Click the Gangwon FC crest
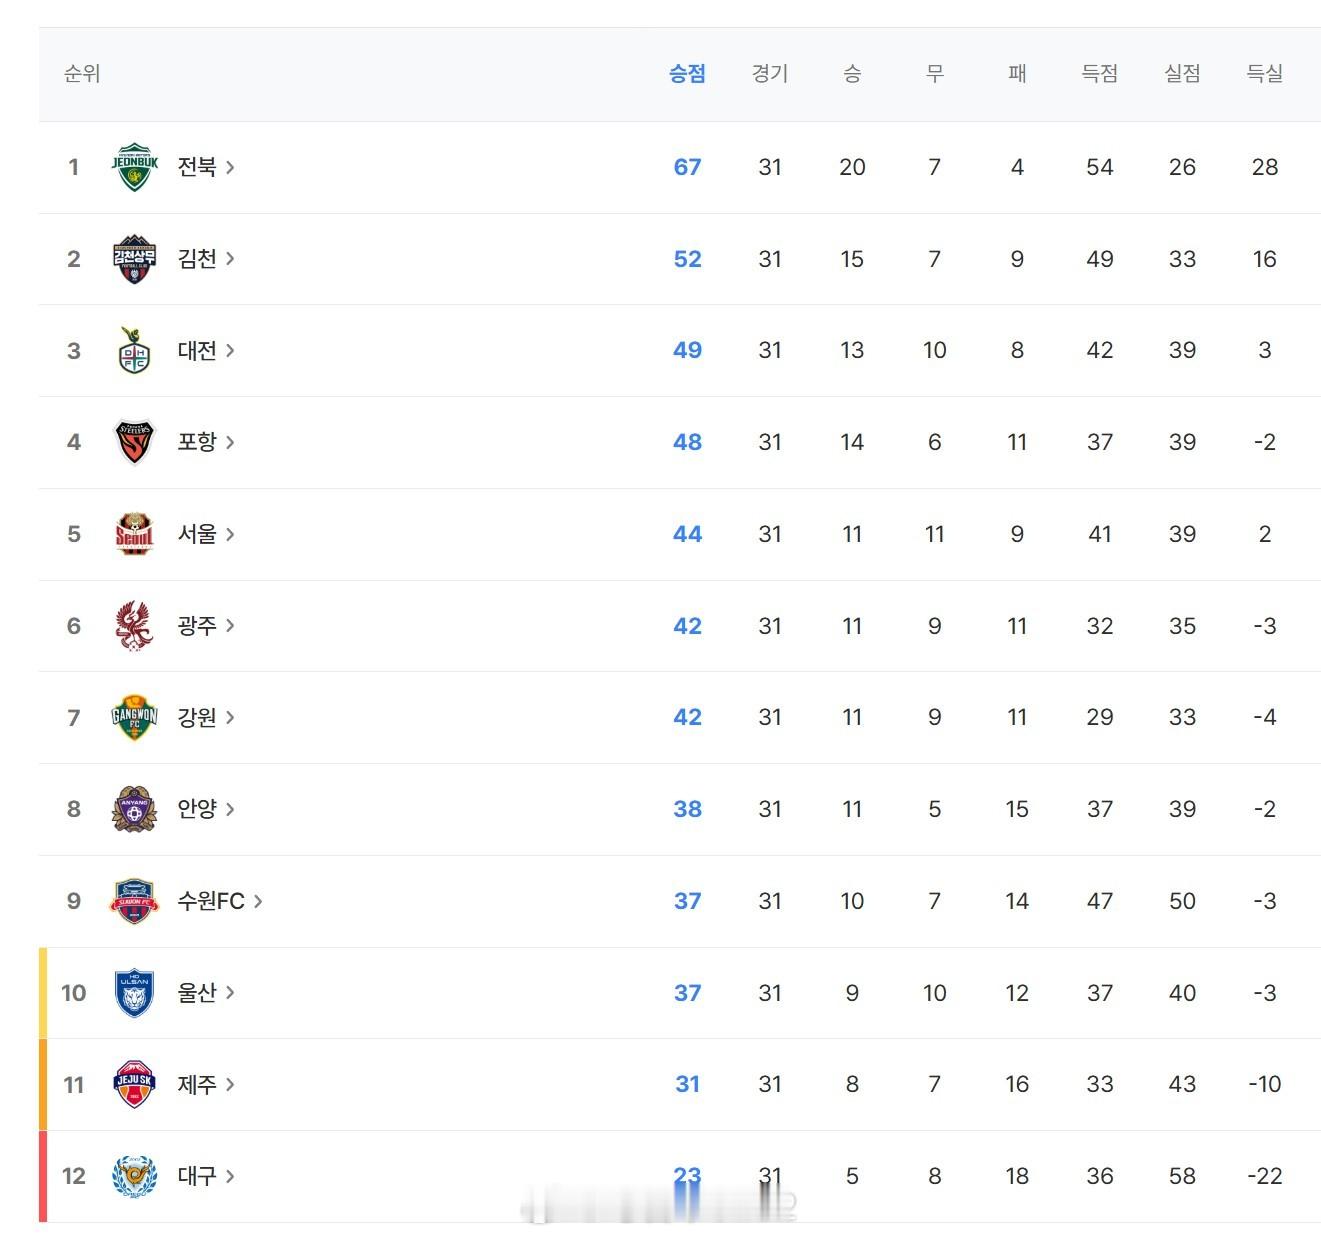Image resolution: width=1321 pixels, height=1237 pixels. coord(134,717)
